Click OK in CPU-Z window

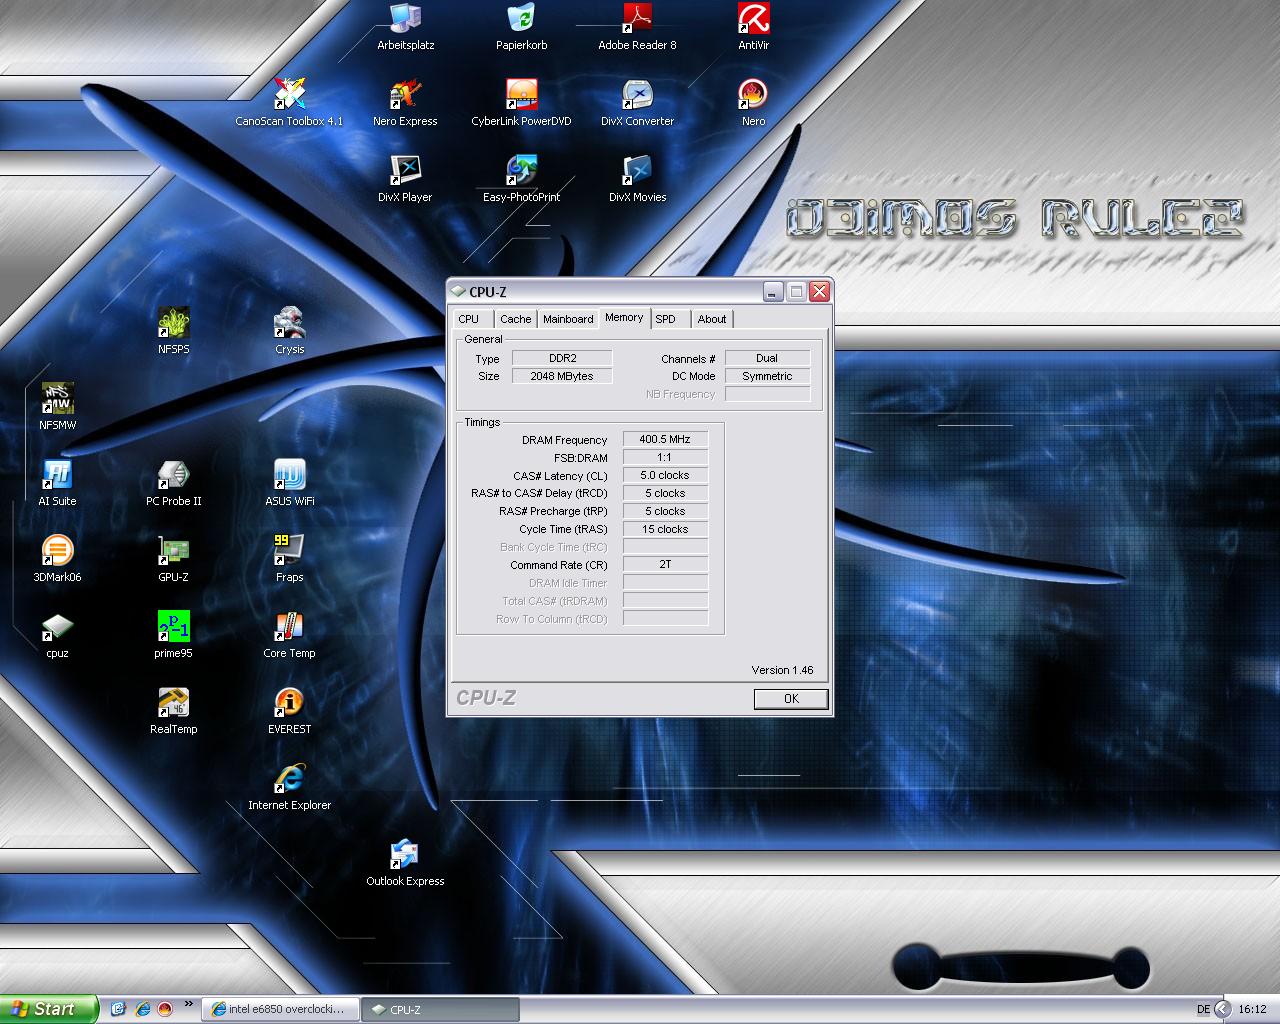pyautogui.click(x=791, y=699)
